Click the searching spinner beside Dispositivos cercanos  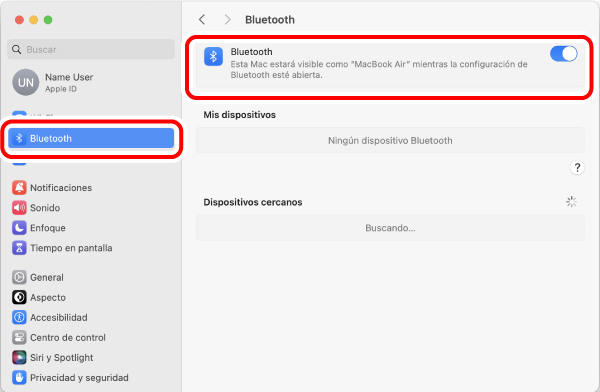coord(571,202)
